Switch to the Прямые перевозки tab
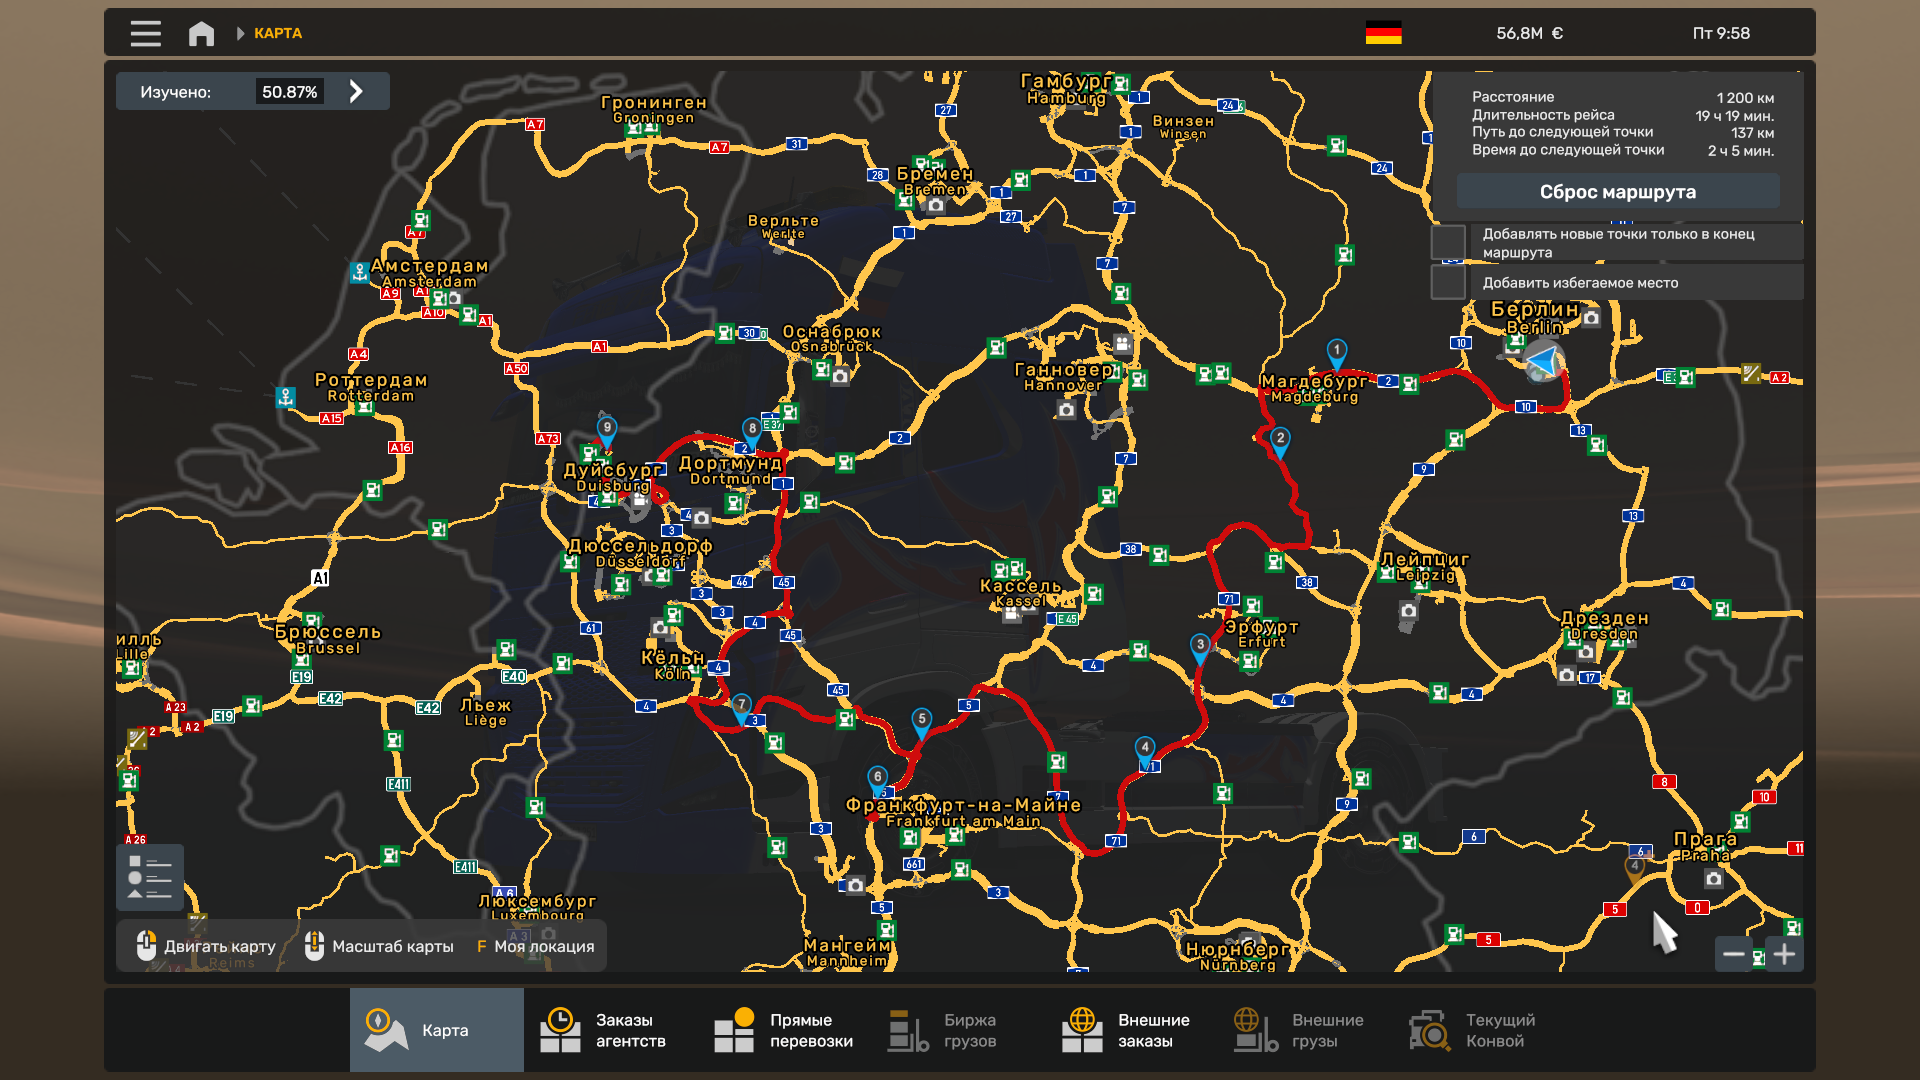This screenshot has height=1080, width=1920. coord(785,1030)
